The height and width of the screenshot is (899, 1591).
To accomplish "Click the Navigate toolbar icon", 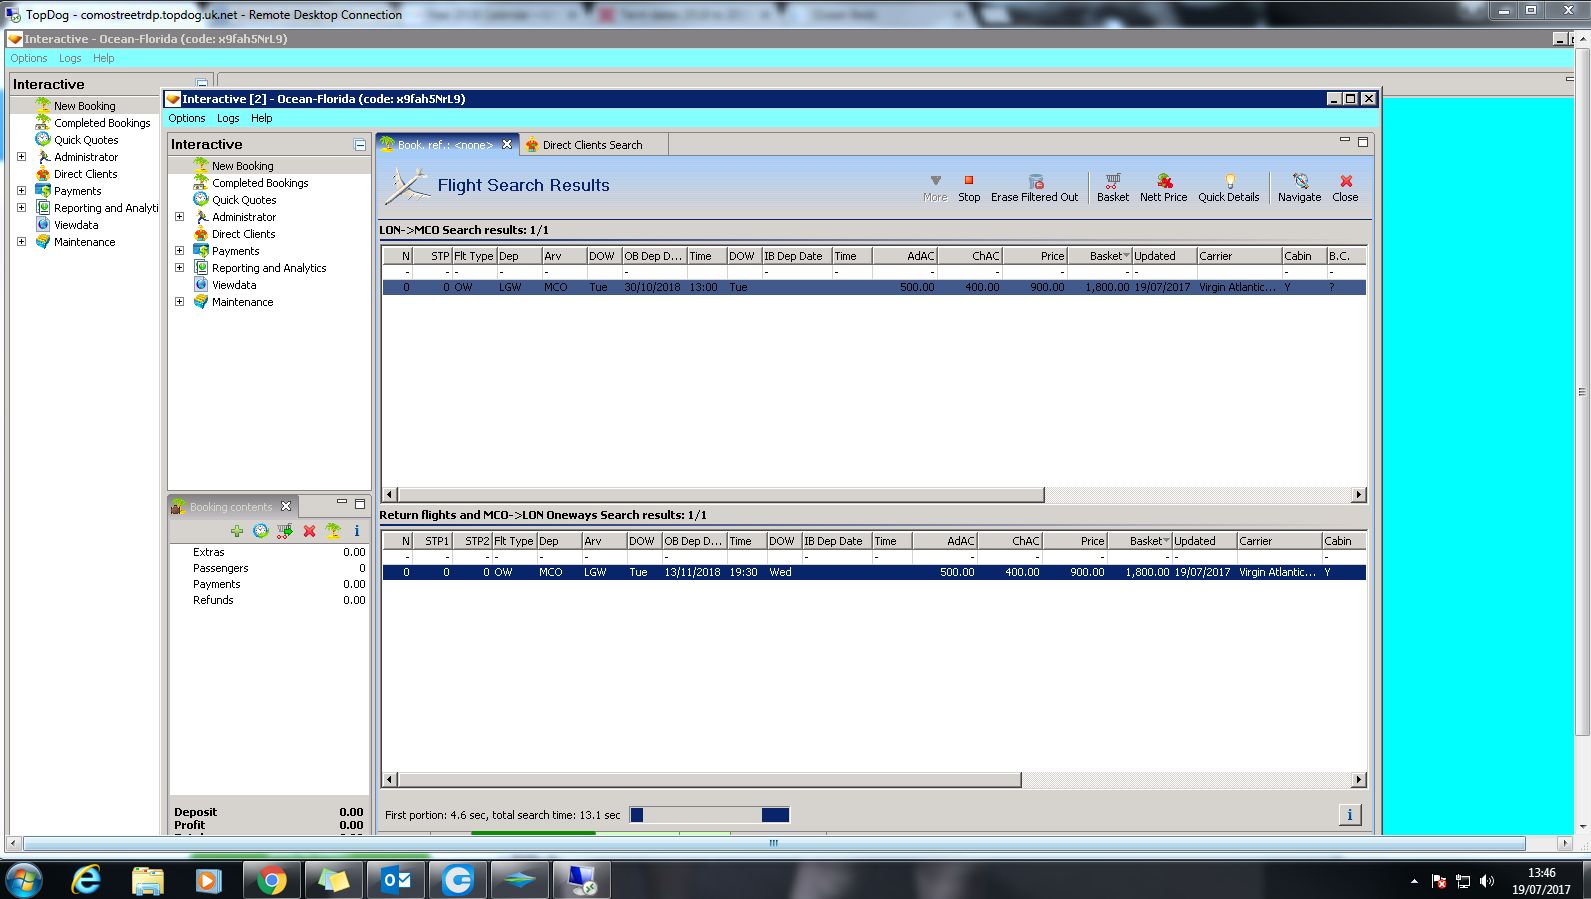I will tap(1299, 188).
